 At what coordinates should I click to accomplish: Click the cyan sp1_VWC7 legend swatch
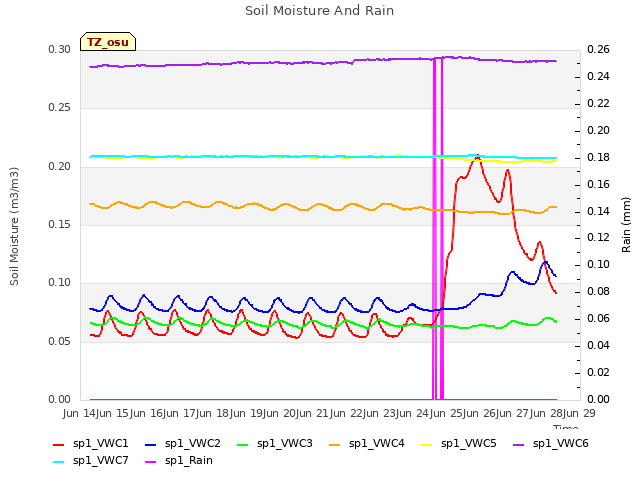click(59, 462)
